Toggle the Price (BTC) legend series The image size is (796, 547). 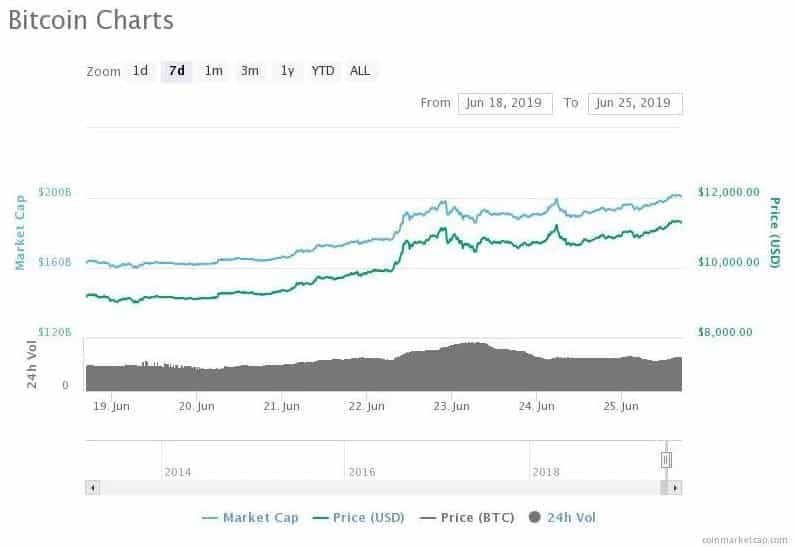click(468, 518)
